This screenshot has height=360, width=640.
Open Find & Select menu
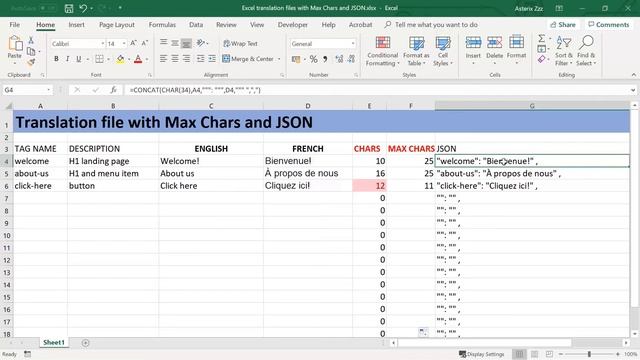point(586,51)
